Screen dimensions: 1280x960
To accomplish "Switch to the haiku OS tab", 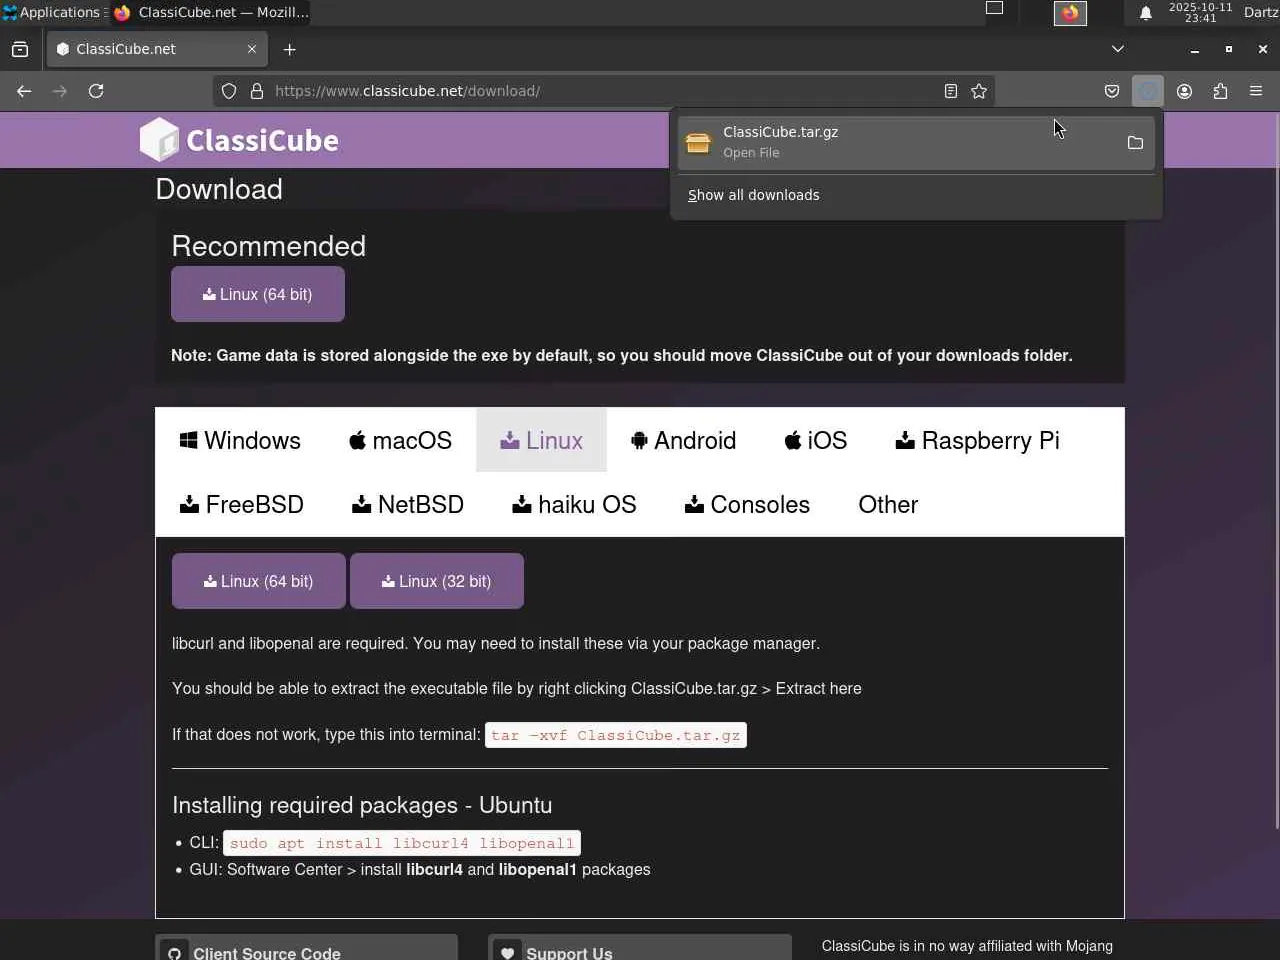I will [574, 504].
